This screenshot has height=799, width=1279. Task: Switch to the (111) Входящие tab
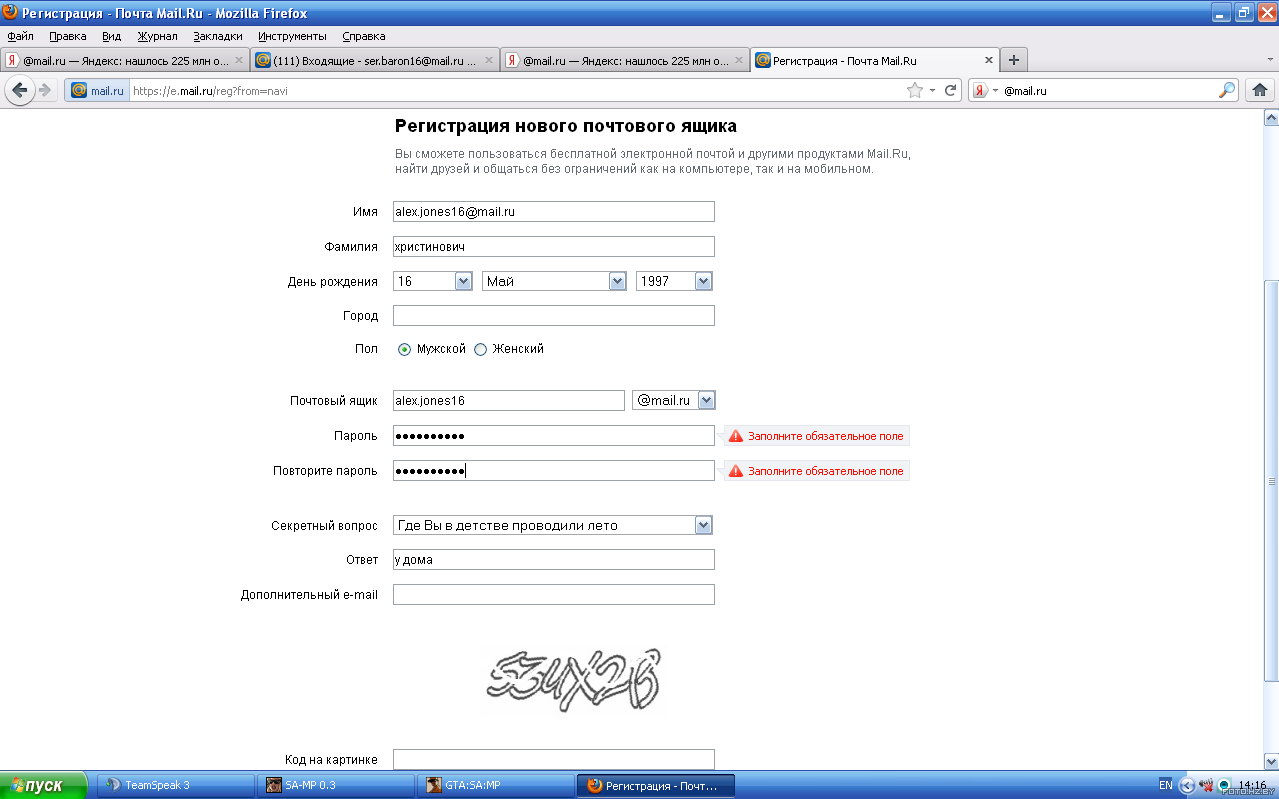[375, 60]
